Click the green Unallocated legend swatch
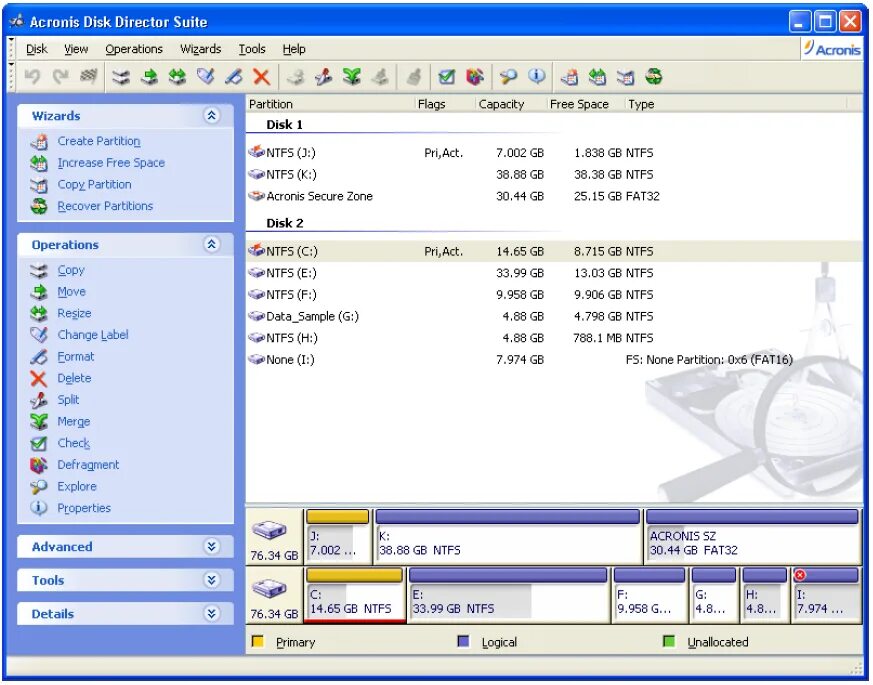 click(669, 641)
